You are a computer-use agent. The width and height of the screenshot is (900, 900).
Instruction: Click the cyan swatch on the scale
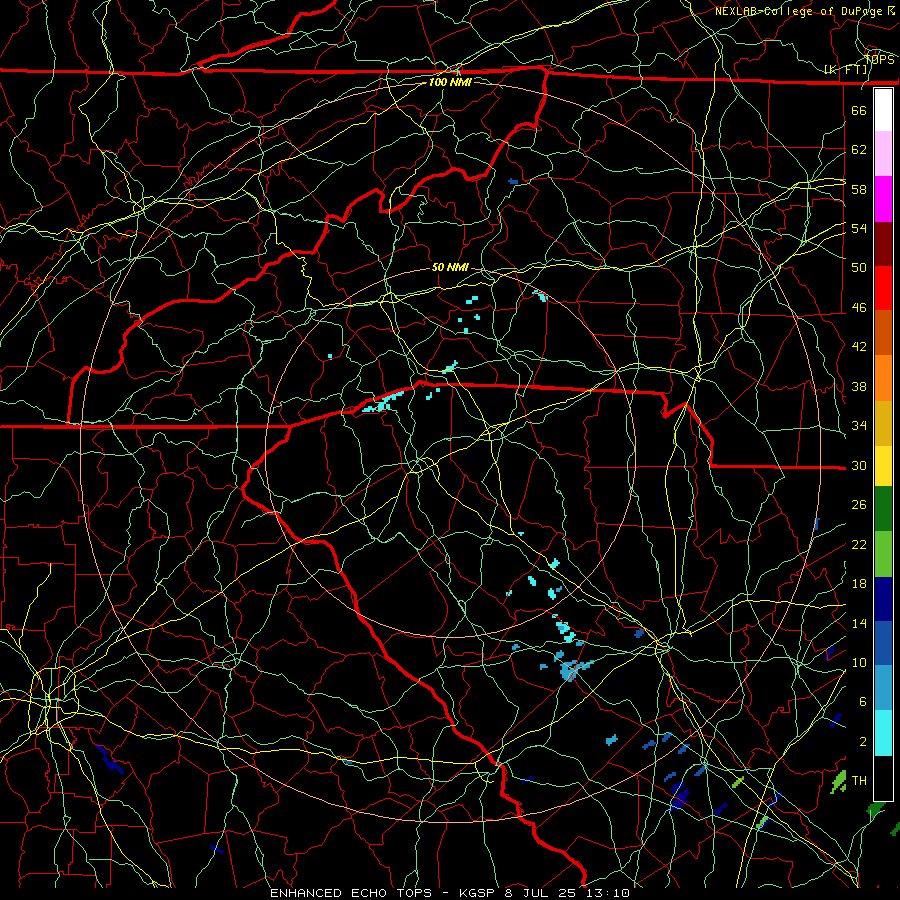pos(883,733)
